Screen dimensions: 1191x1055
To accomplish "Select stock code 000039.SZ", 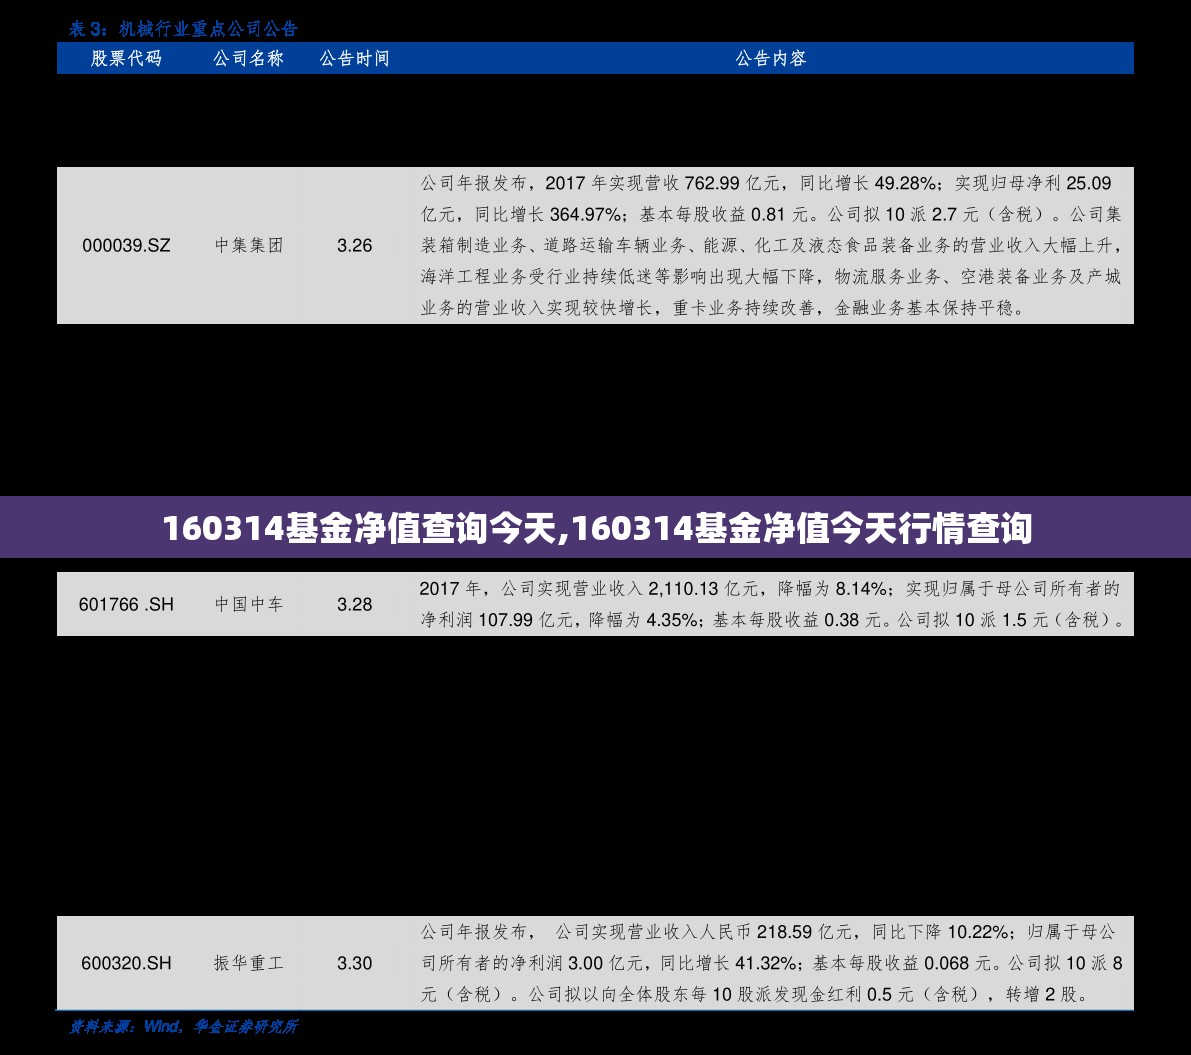I will [126, 245].
